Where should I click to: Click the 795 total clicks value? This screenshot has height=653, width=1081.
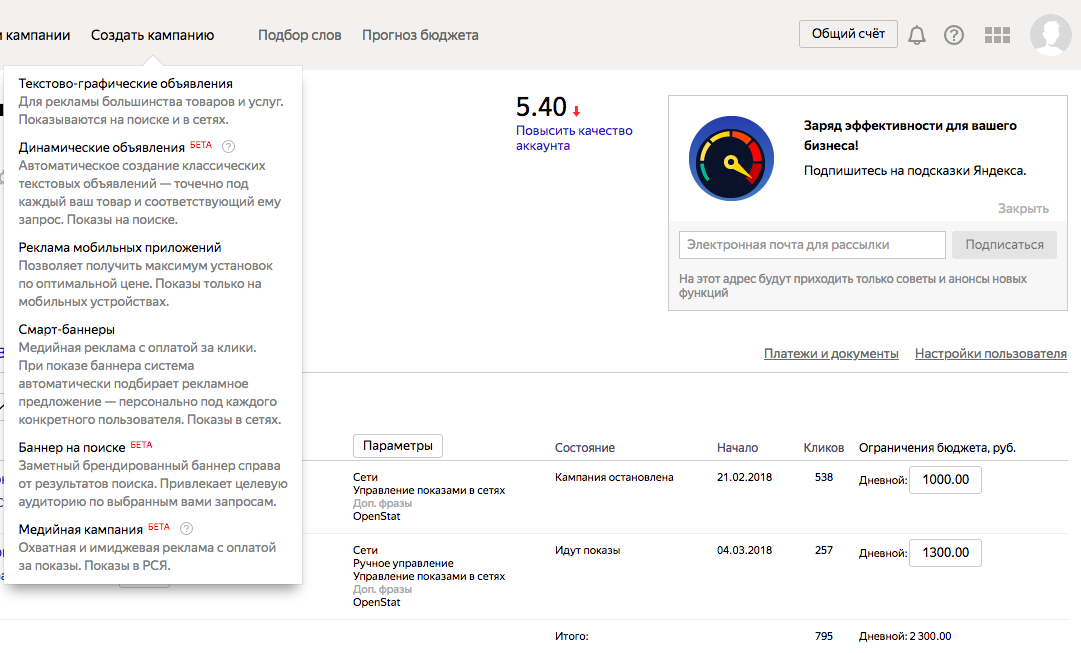[x=824, y=636]
